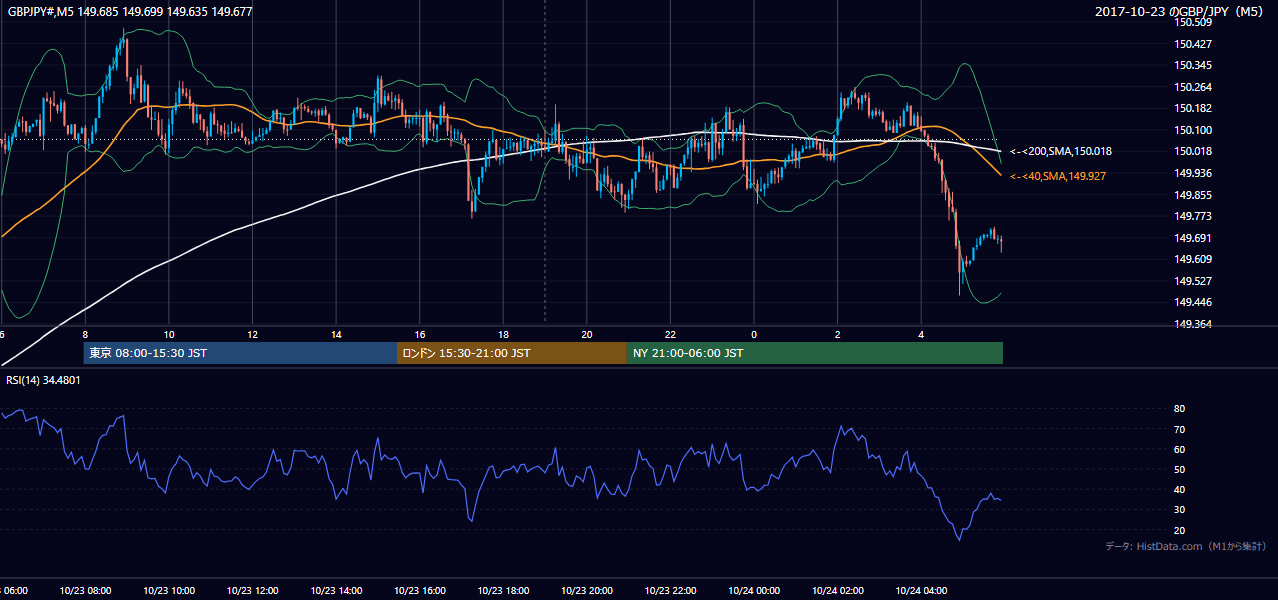Click the RSI scale value 50
This screenshot has width=1278, height=600.
[1179, 469]
